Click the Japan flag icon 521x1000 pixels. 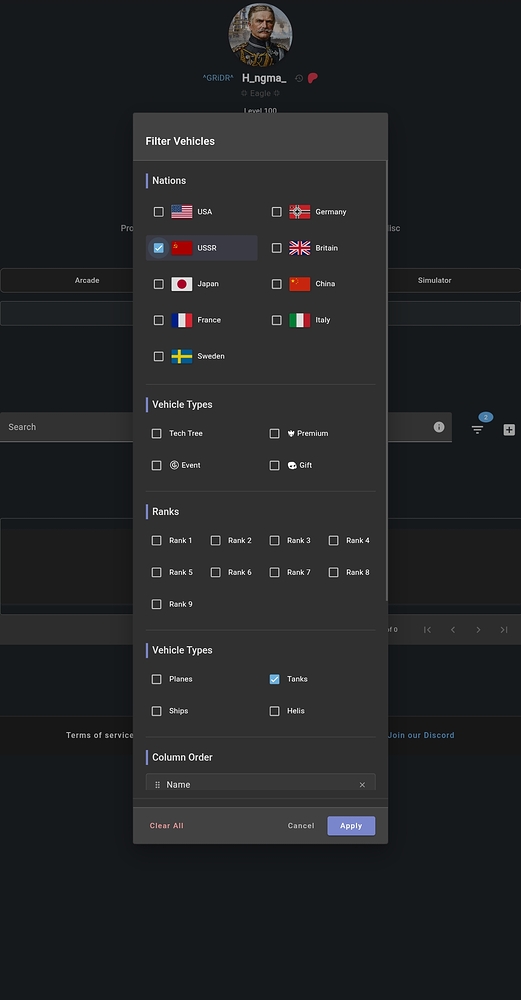pyautogui.click(x=182, y=284)
